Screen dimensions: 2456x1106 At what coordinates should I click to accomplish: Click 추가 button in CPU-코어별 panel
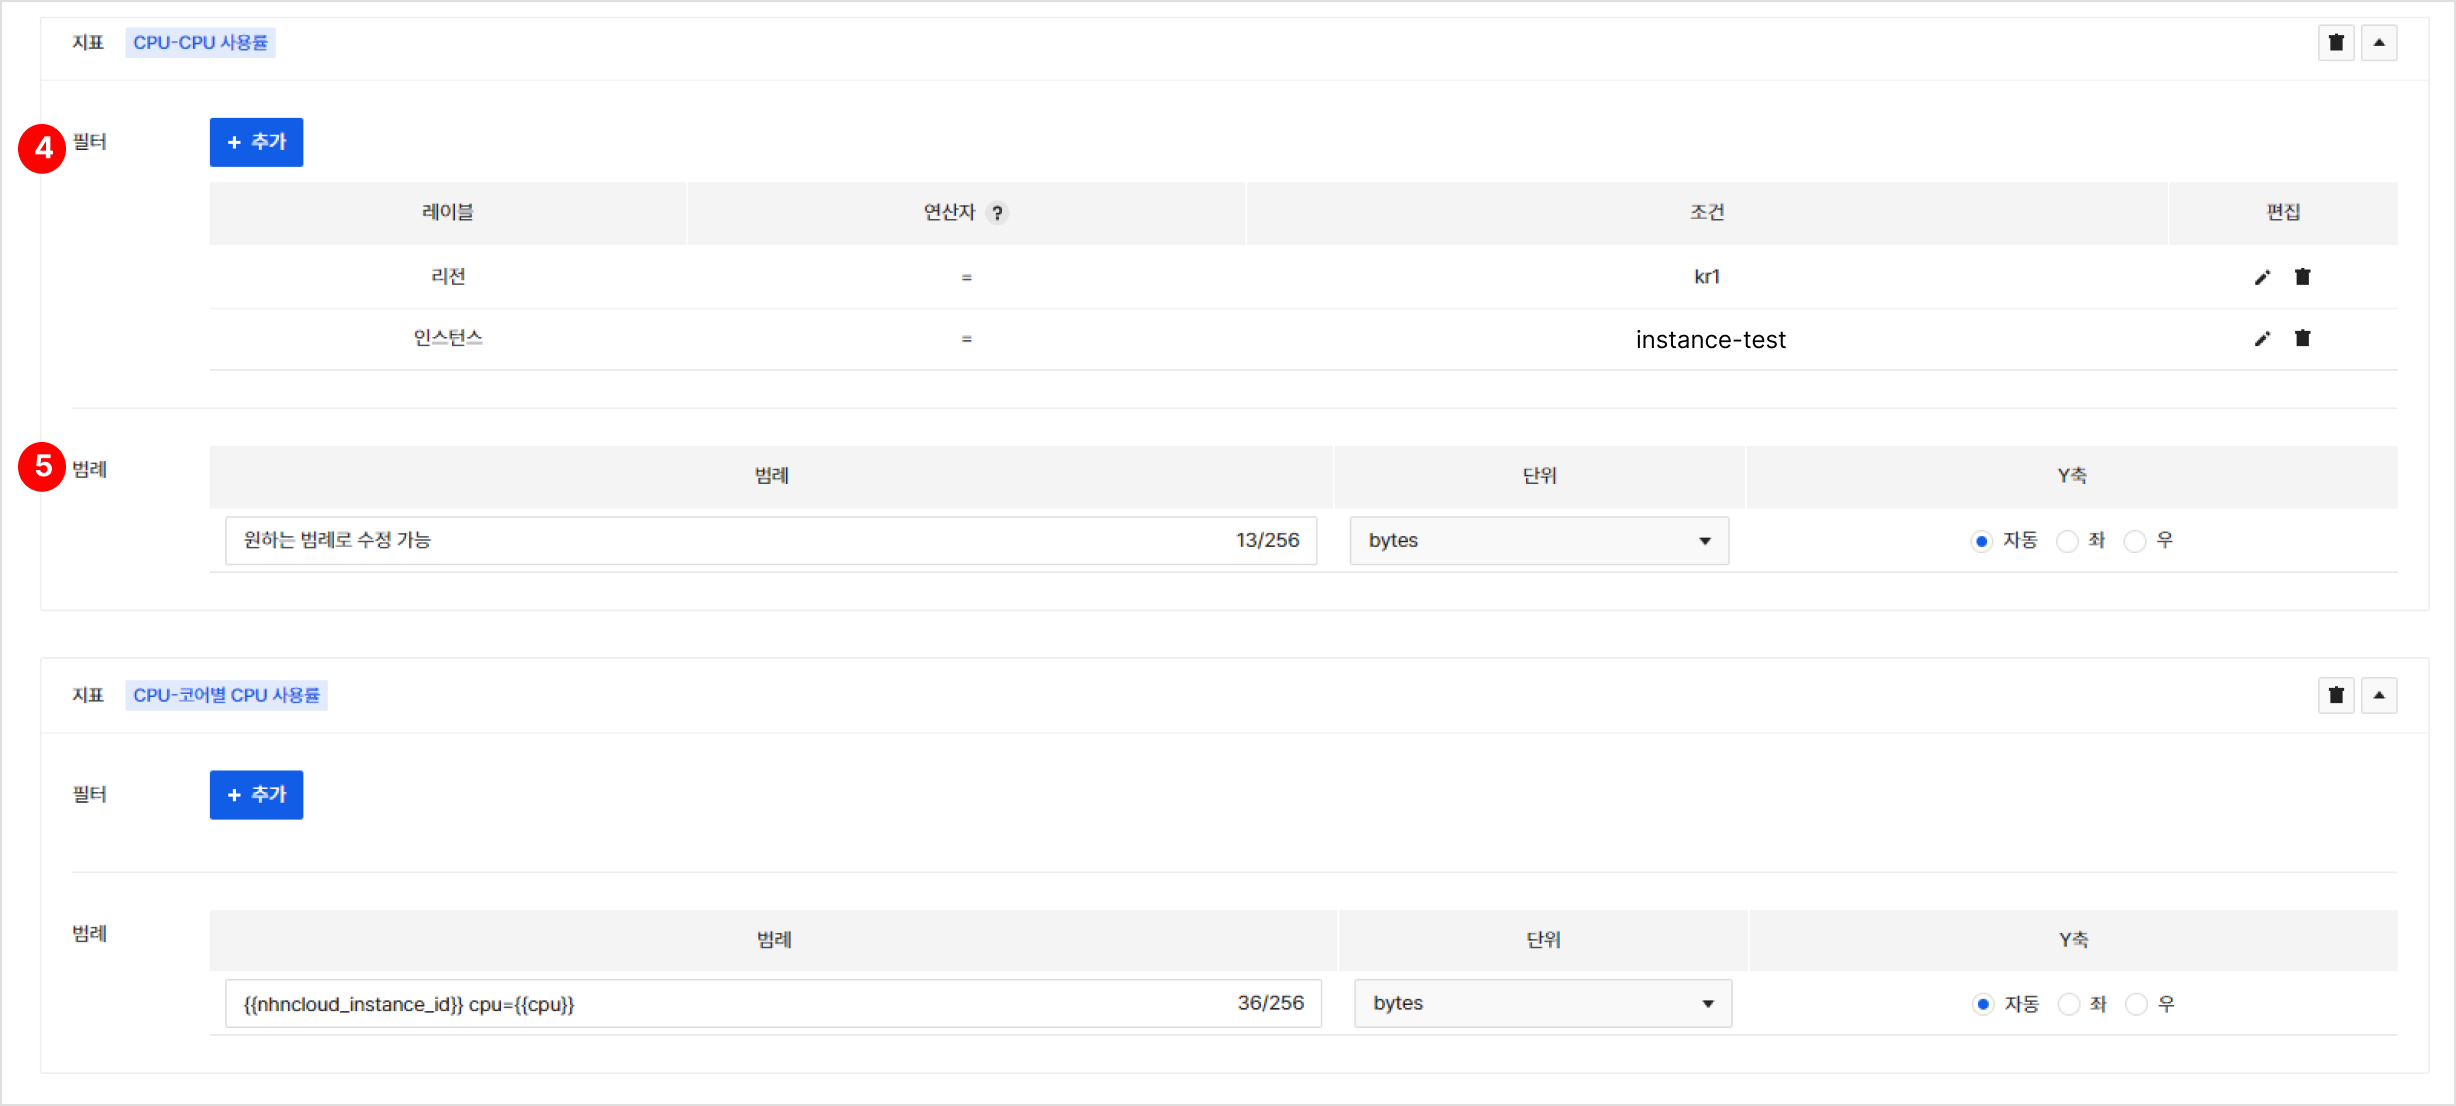click(x=256, y=795)
